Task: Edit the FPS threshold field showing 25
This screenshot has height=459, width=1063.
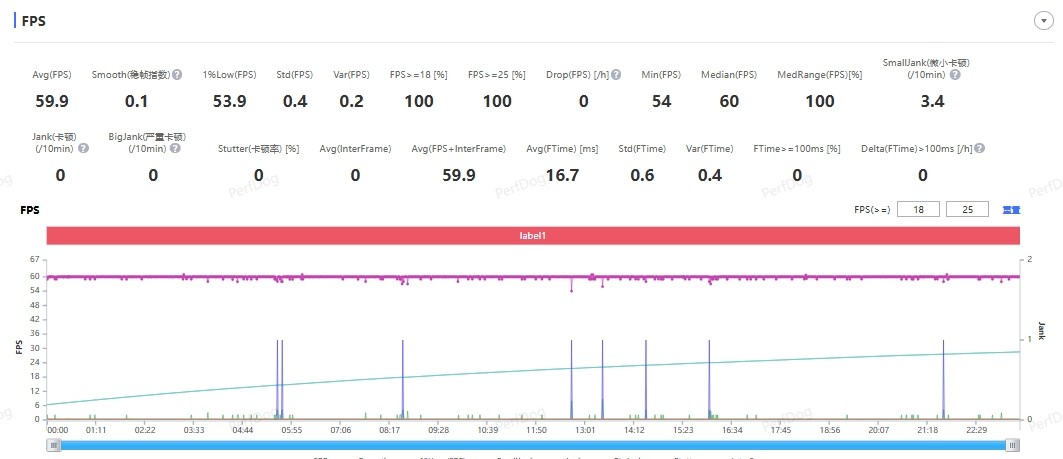Action: tap(967, 209)
